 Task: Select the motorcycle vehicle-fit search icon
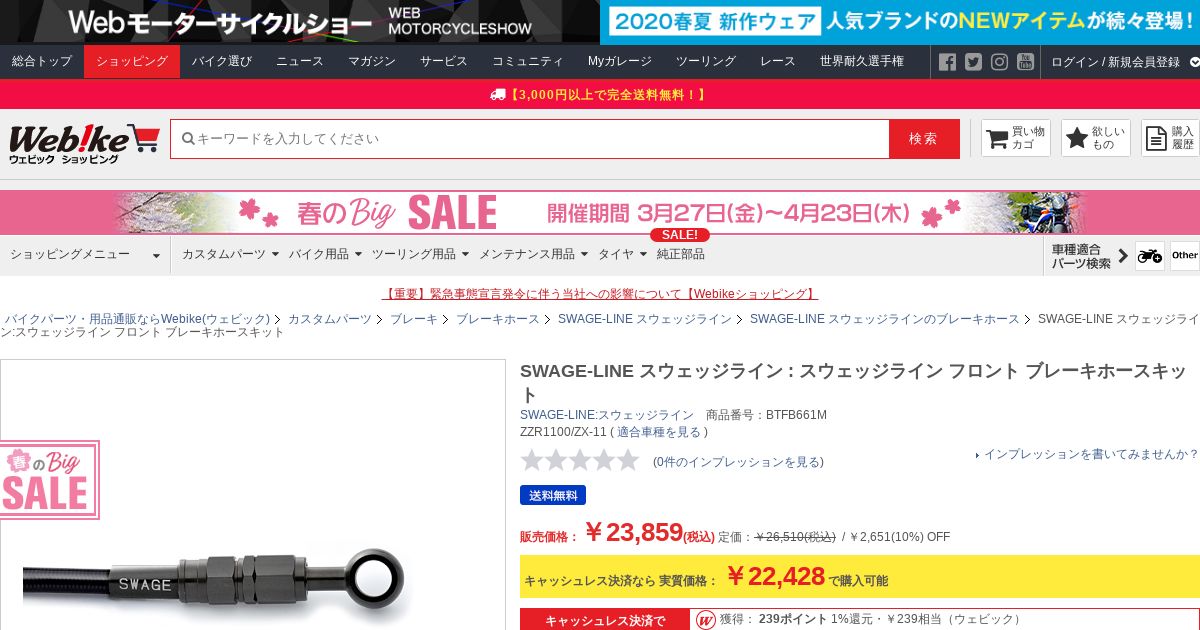coord(1150,255)
